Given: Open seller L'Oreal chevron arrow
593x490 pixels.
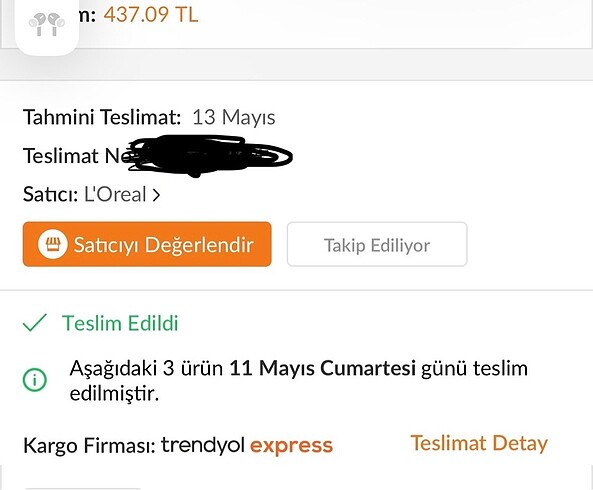Looking at the screenshot, I should [156, 195].
